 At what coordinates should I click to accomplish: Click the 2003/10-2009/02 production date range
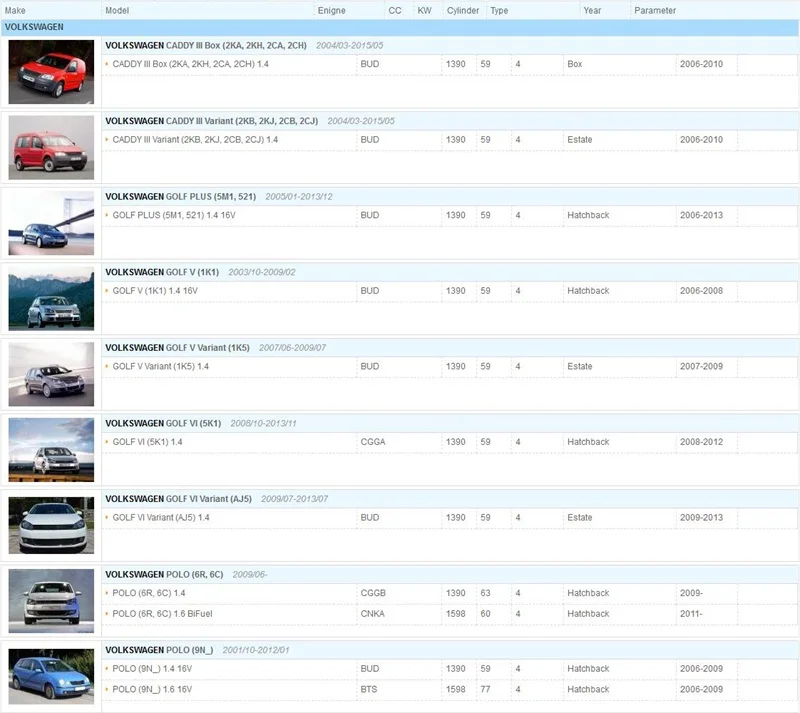(x=262, y=272)
